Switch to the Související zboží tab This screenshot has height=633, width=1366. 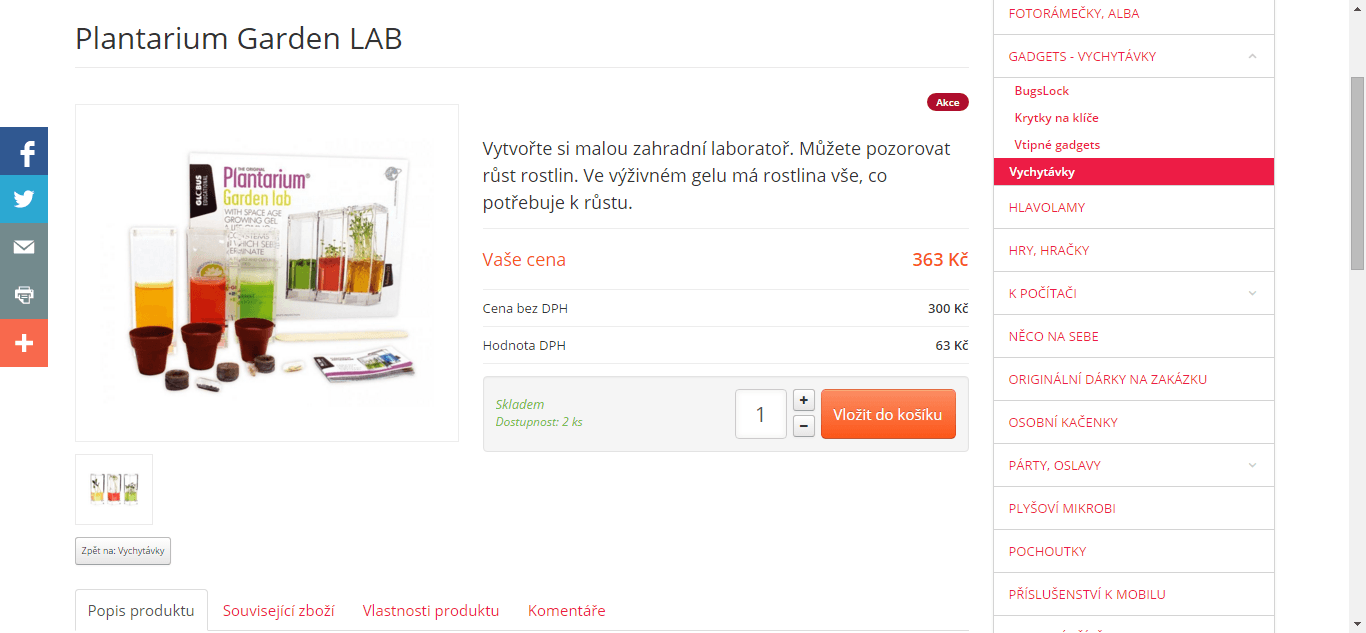(x=278, y=610)
